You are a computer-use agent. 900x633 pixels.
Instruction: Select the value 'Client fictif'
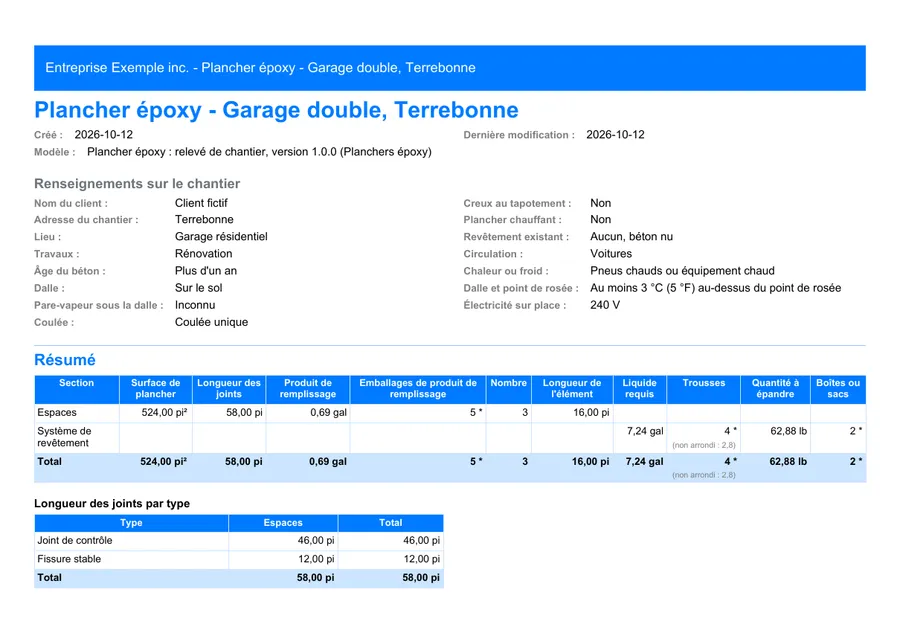[x=201, y=203]
